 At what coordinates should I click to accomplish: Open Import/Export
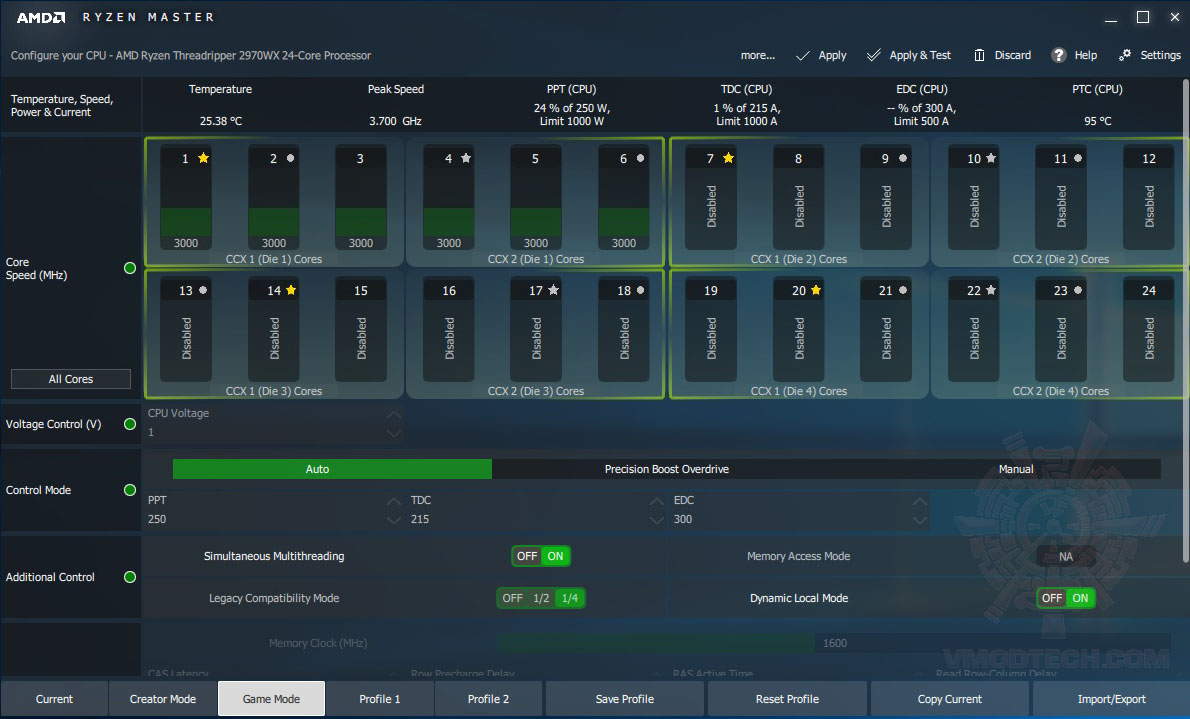click(x=1111, y=699)
